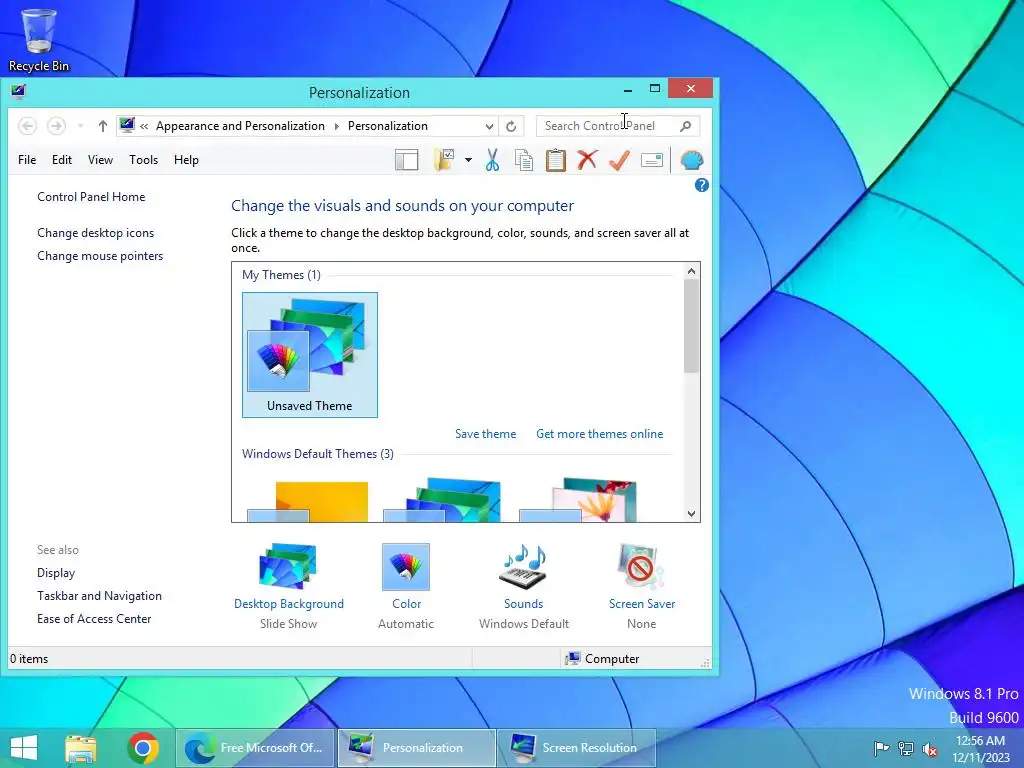Image resolution: width=1024 pixels, height=768 pixels.
Task: Click the red X Delete icon
Action: pyautogui.click(x=587, y=159)
